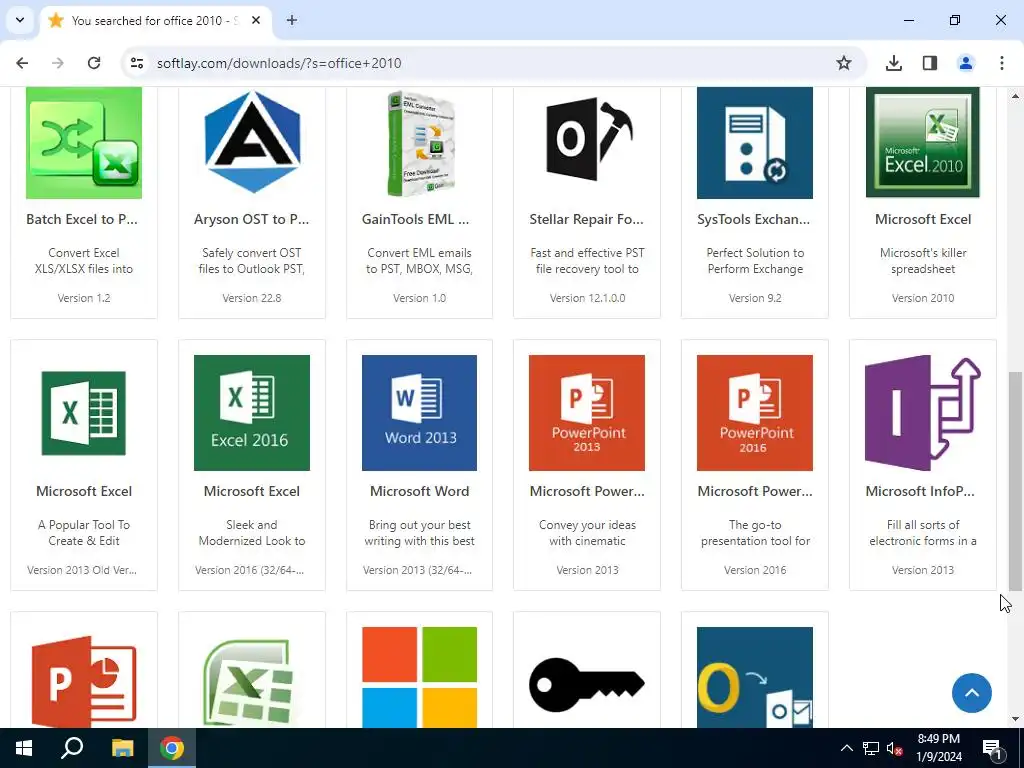Image resolution: width=1024 pixels, height=768 pixels.
Task: Bookmark this page with the star icon
Action: [844, 63]
